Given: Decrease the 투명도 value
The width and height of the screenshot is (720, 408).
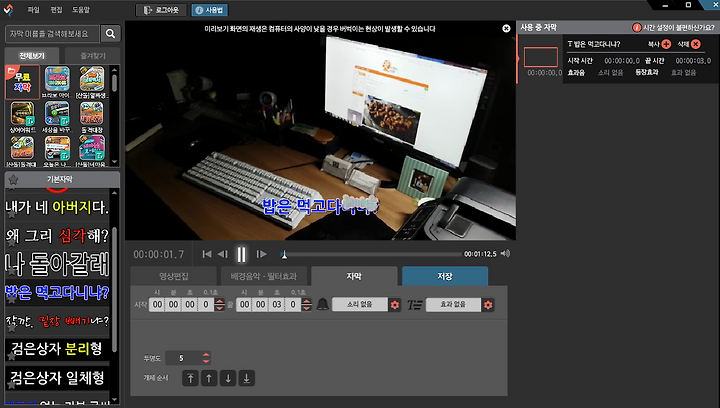Looking at the screenshot, I should click(x=206, y=361).
